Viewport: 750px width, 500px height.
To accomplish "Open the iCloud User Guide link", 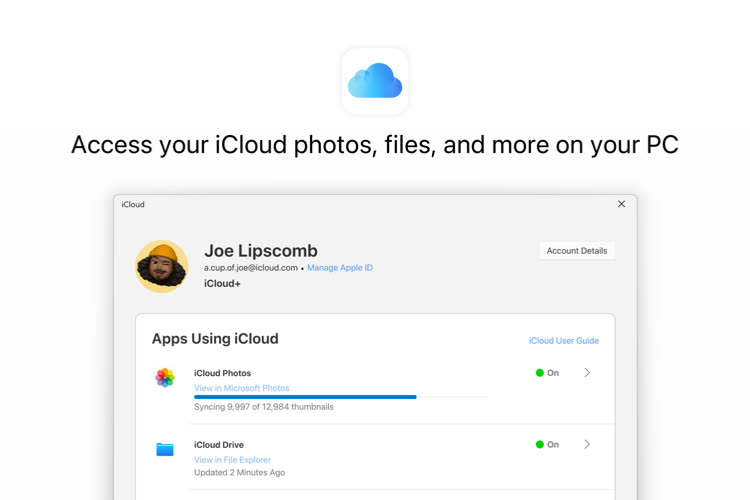I will coord(563,341).
